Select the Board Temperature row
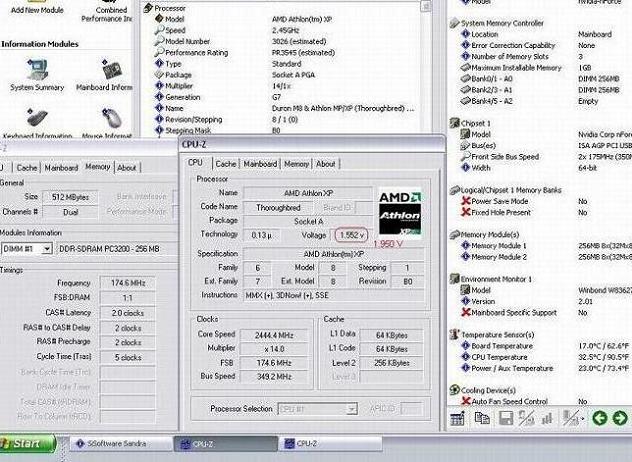Viewport: 632px width, 462px height. [546, 345]
